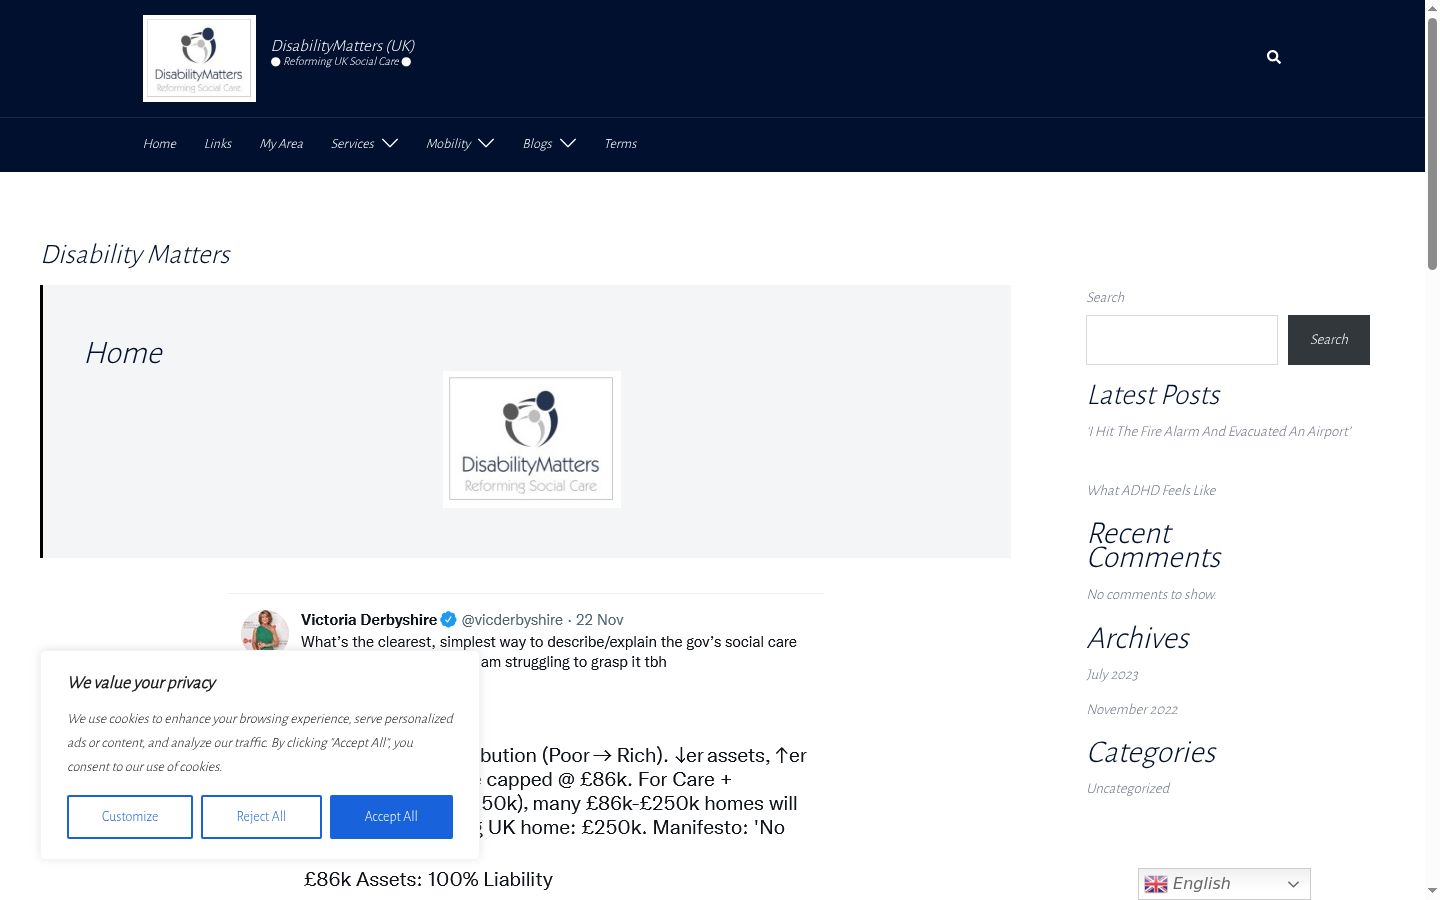Click the DisabilityMatters Reforming Social Care banner image

tap(532, 439)
